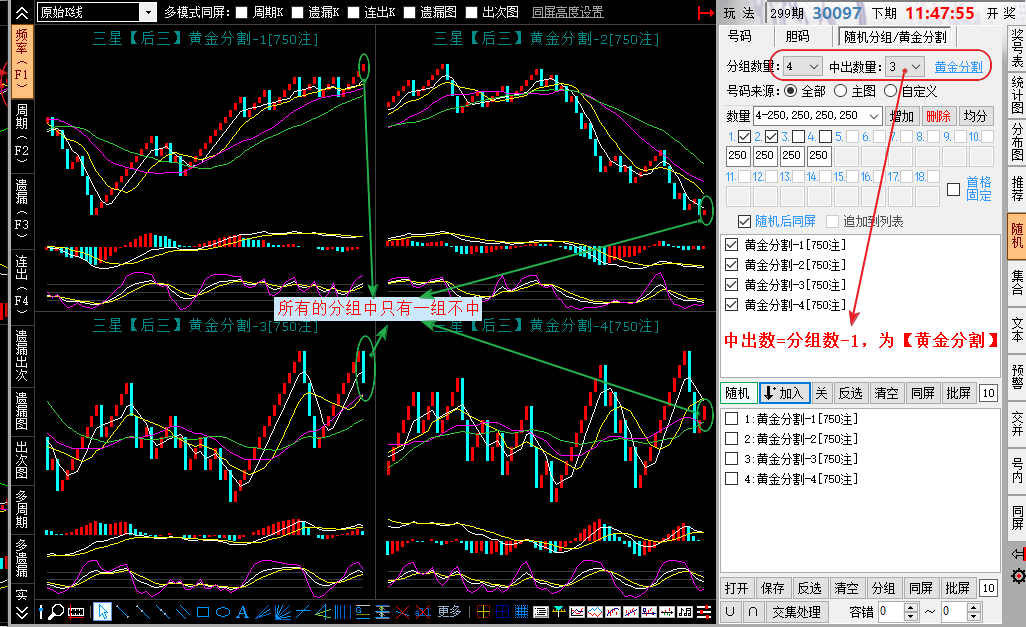Click the 黄金分割 link
Viewport: 1026px width, 627px height.
tap(958, 67)
